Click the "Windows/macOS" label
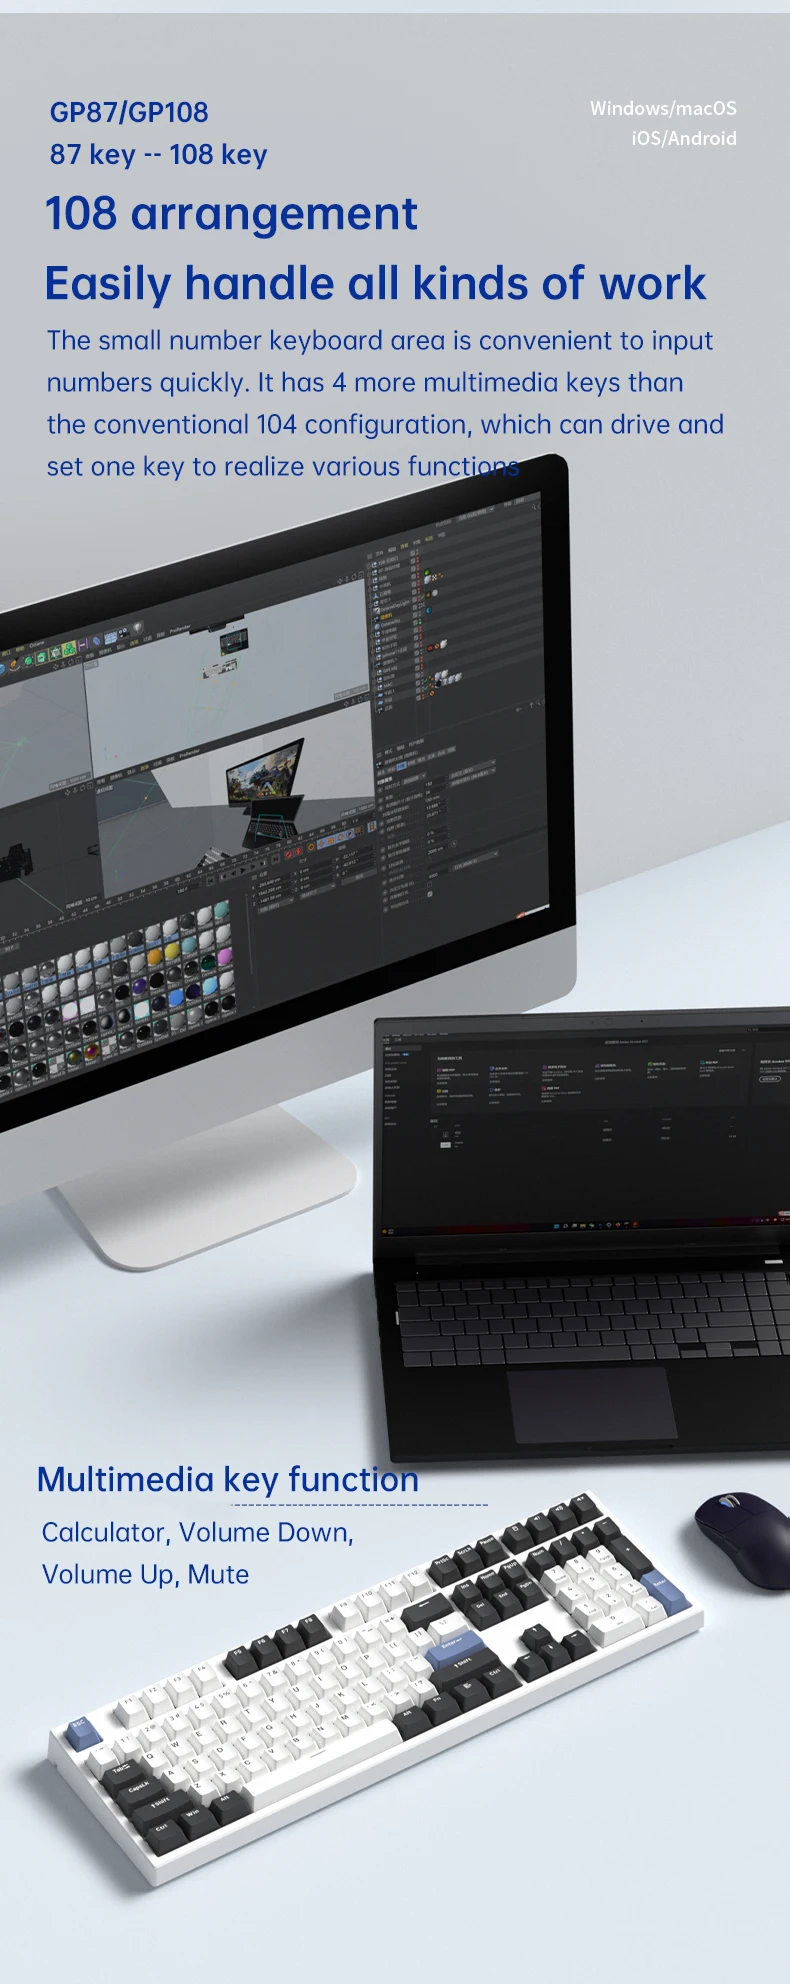 click(x=663, y=108)
